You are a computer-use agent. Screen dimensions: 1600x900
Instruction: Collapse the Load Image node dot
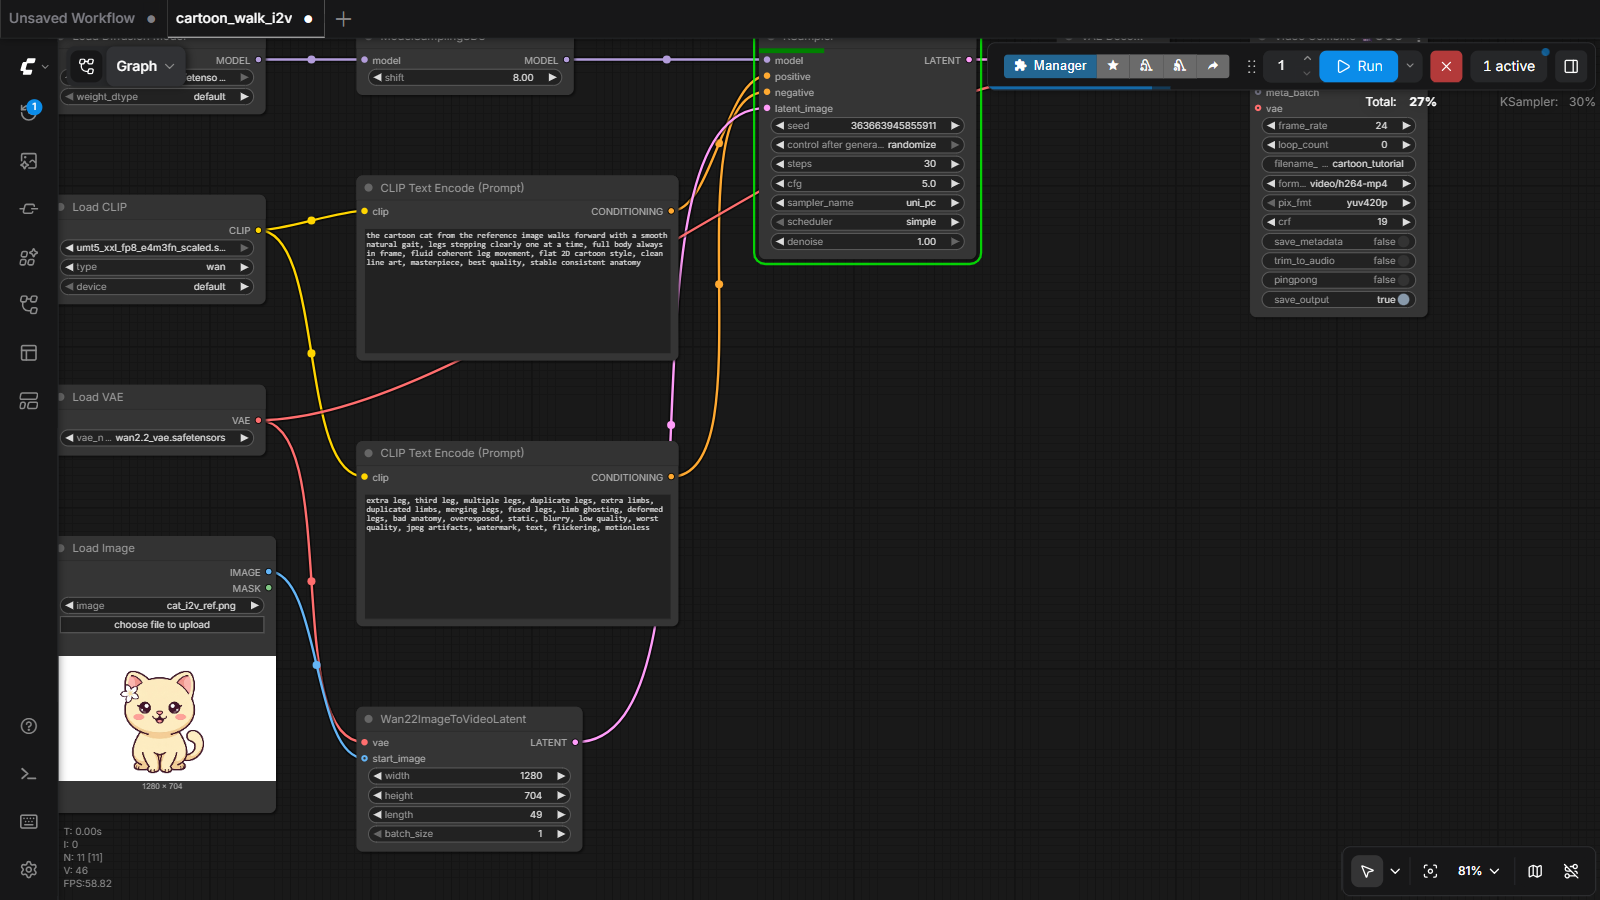(x=61, y=548)
